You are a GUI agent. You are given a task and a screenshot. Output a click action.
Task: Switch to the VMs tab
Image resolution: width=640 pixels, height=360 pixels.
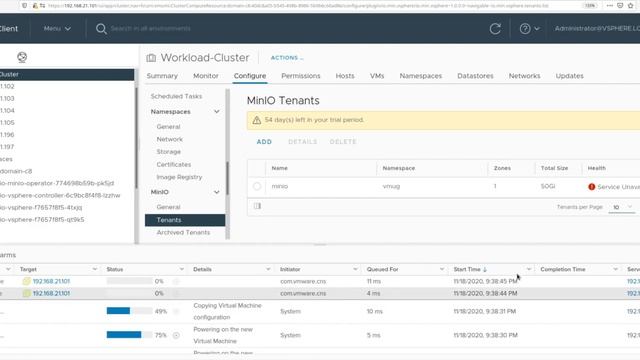click(377, 76)
